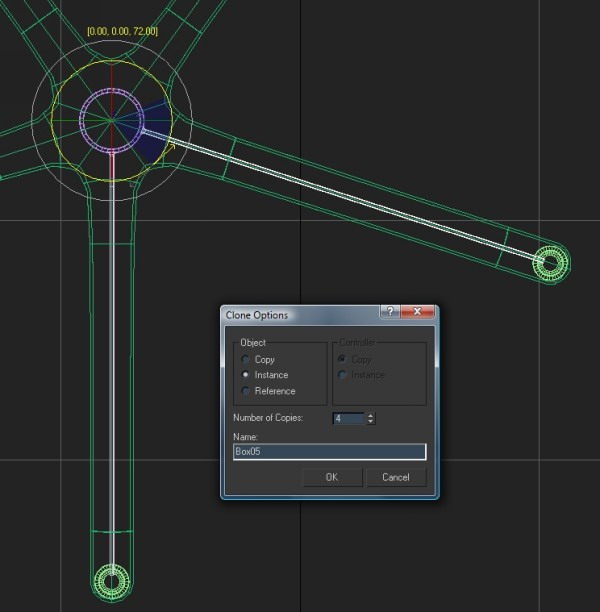Click the Number of Copies field
Viewport: 600px width, 612px height.
click(x=348, y=418)
